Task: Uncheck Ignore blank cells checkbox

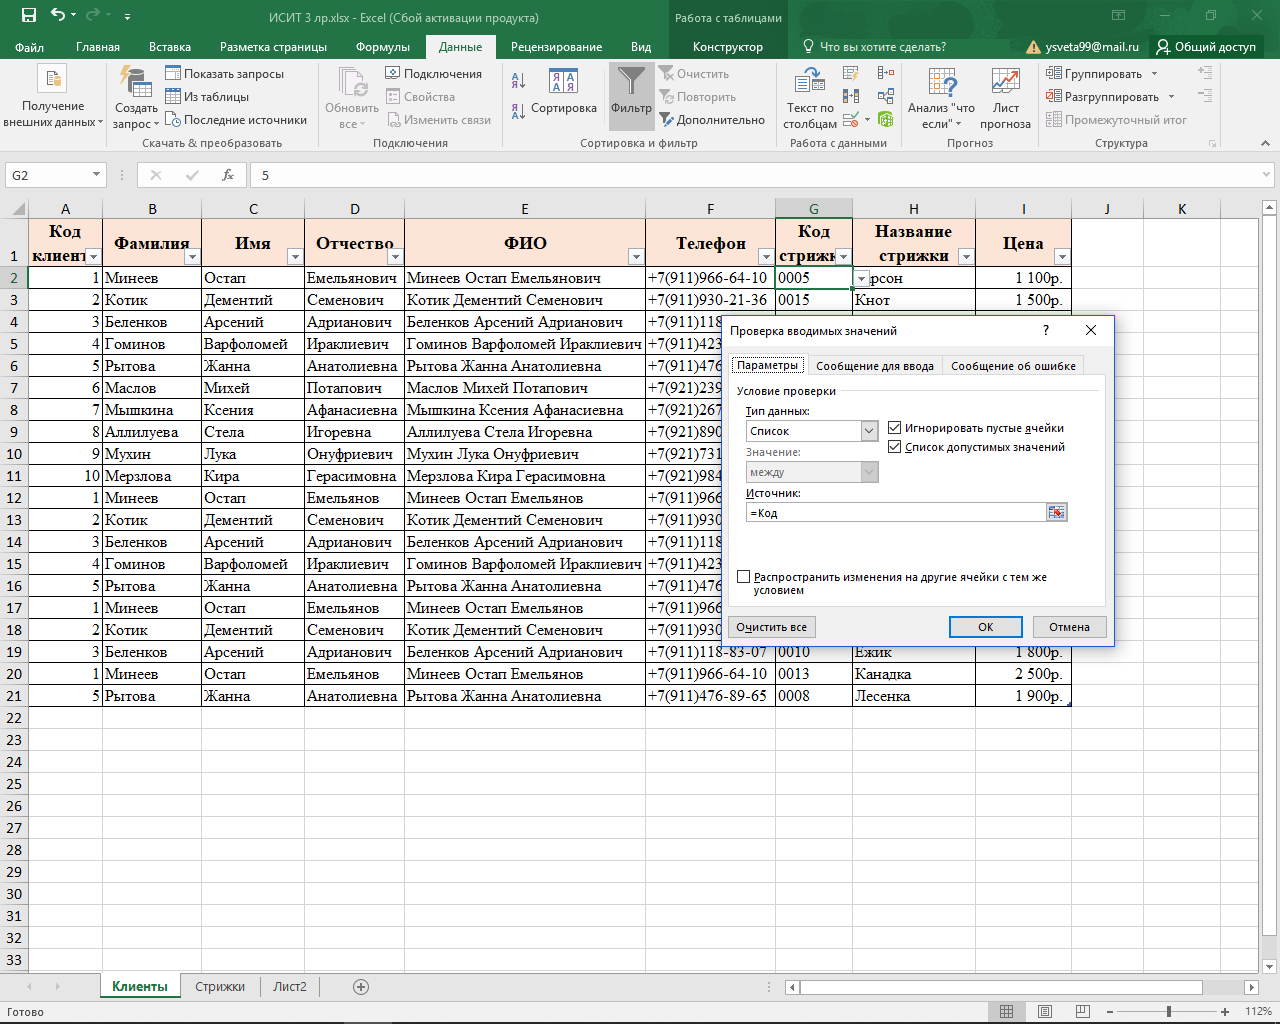Action: 895,428
